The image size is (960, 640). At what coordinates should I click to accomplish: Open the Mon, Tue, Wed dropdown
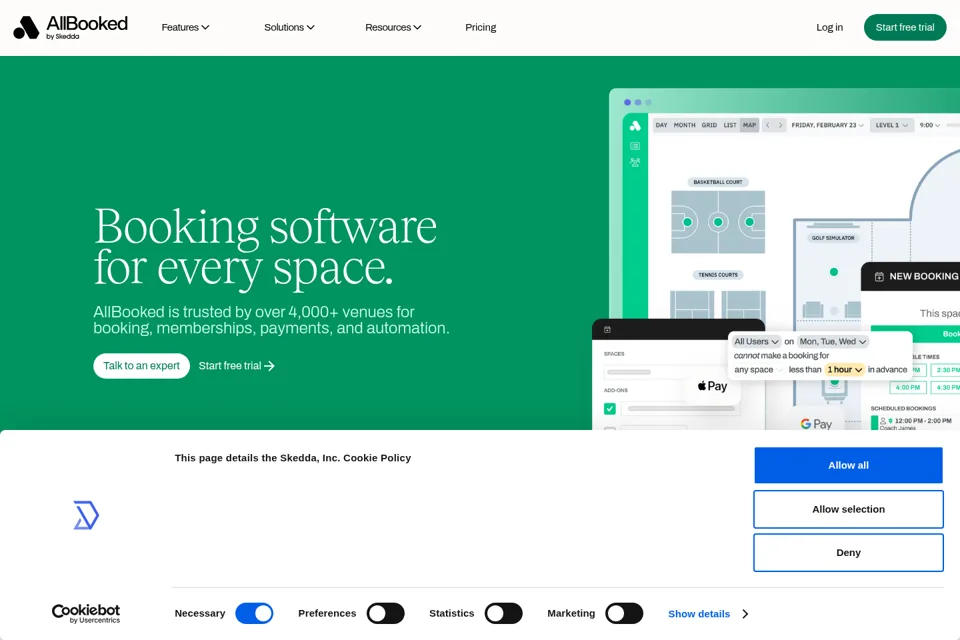tap(833, 342)
